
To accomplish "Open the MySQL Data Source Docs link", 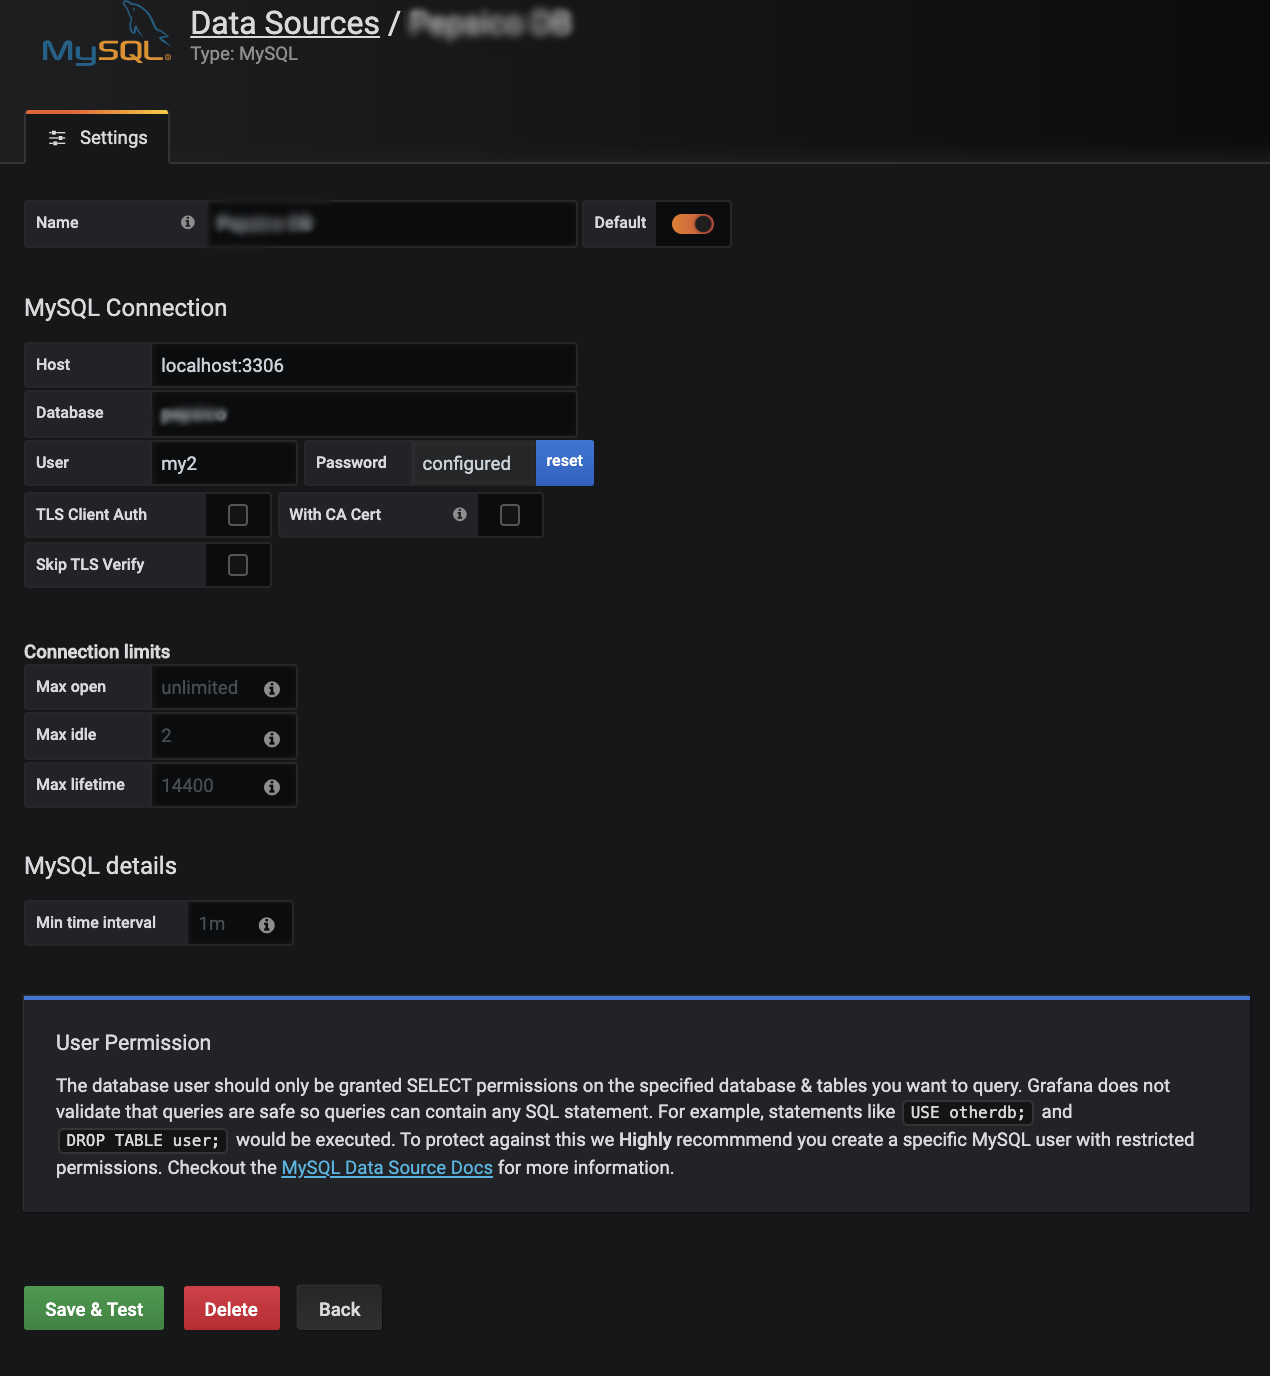I will coord(387,1167).
